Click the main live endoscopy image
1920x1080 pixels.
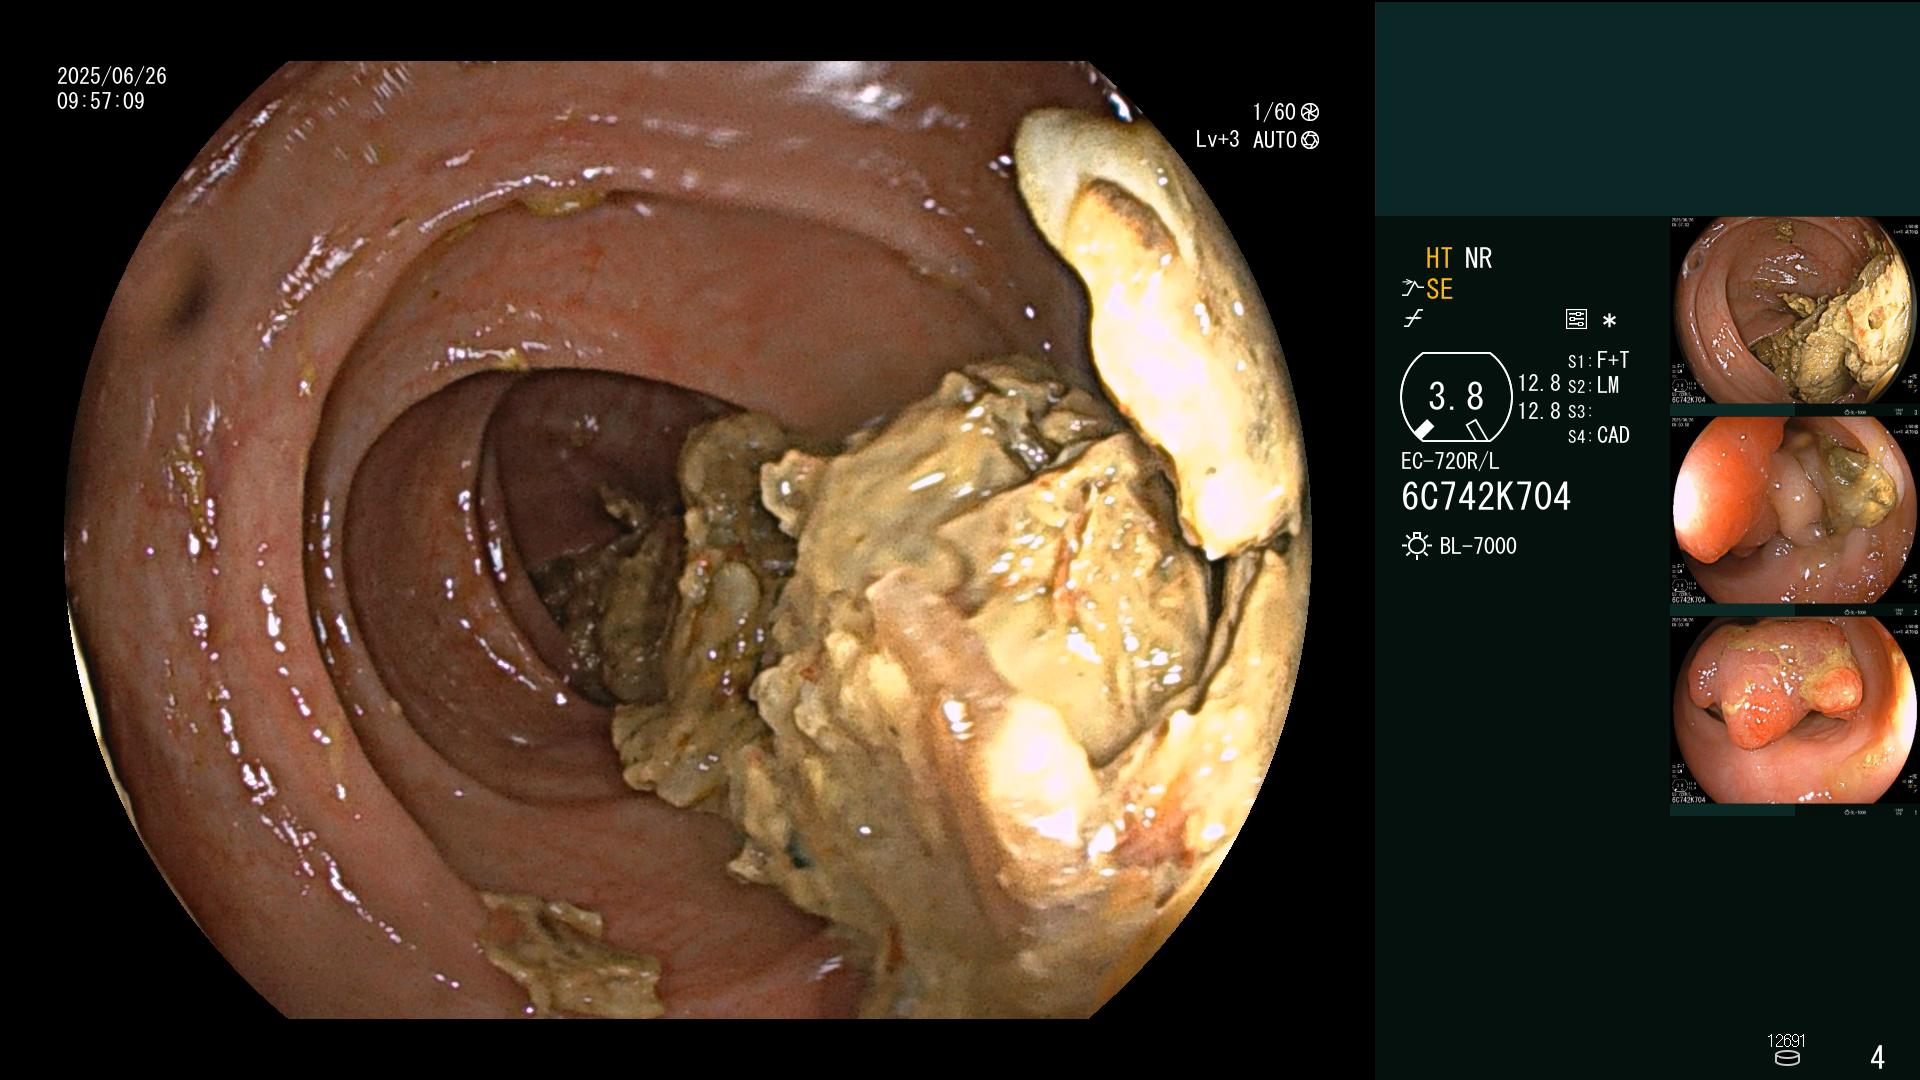coord(688,540)
